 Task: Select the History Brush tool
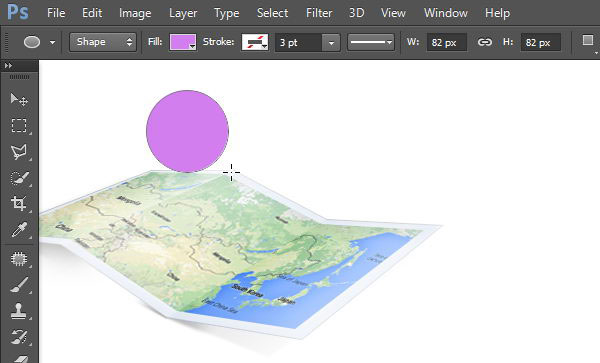click(19, 337)
